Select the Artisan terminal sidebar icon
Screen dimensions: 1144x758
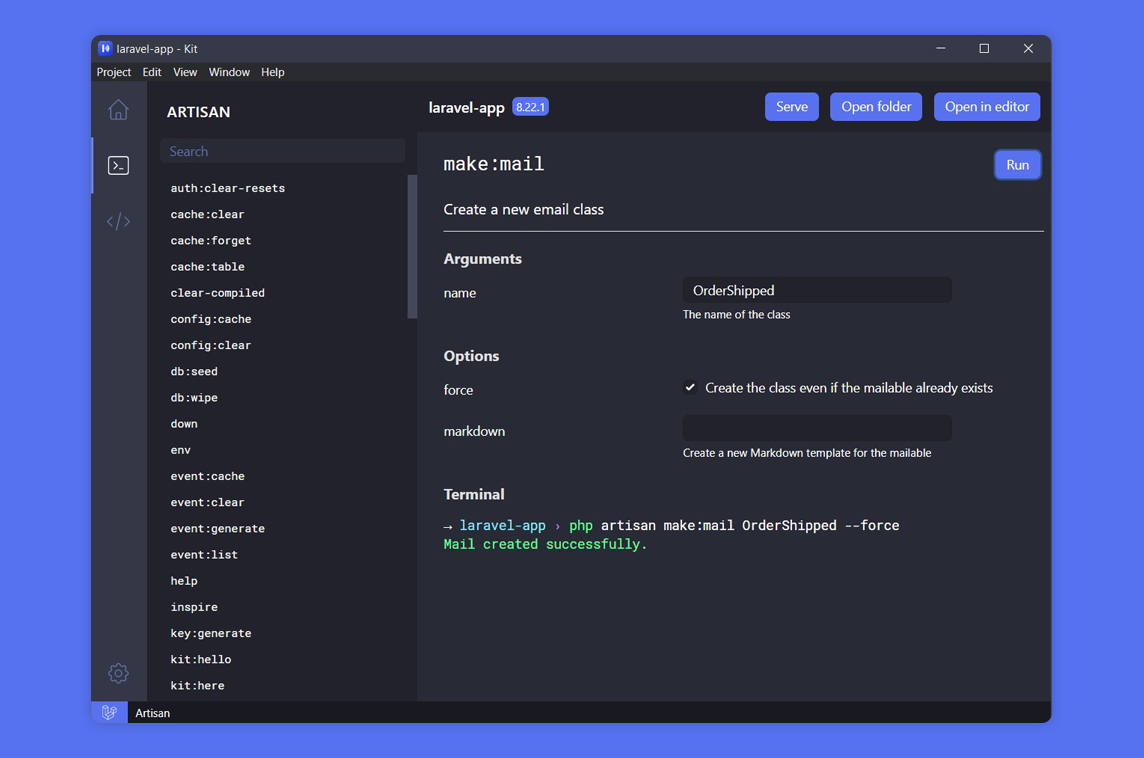point(118,166)
